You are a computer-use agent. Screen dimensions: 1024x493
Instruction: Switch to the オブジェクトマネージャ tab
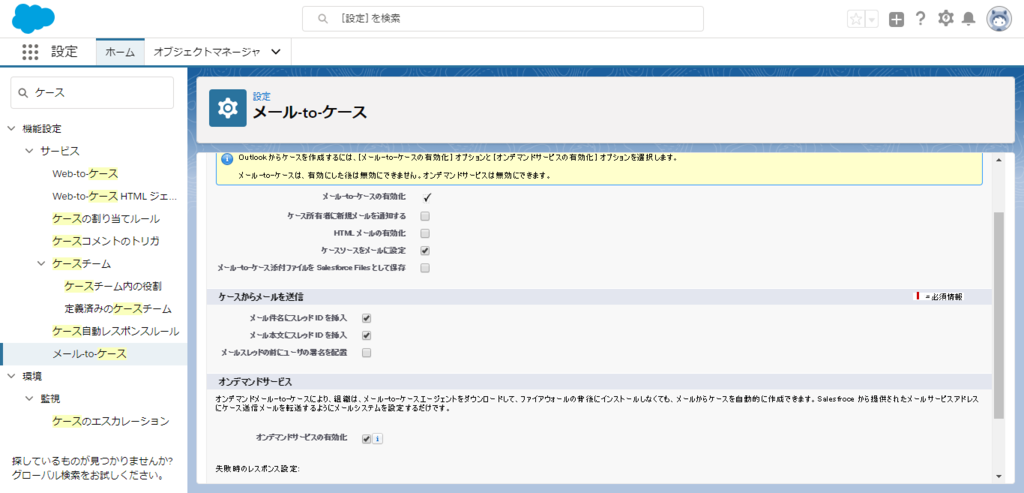[207, 52]
